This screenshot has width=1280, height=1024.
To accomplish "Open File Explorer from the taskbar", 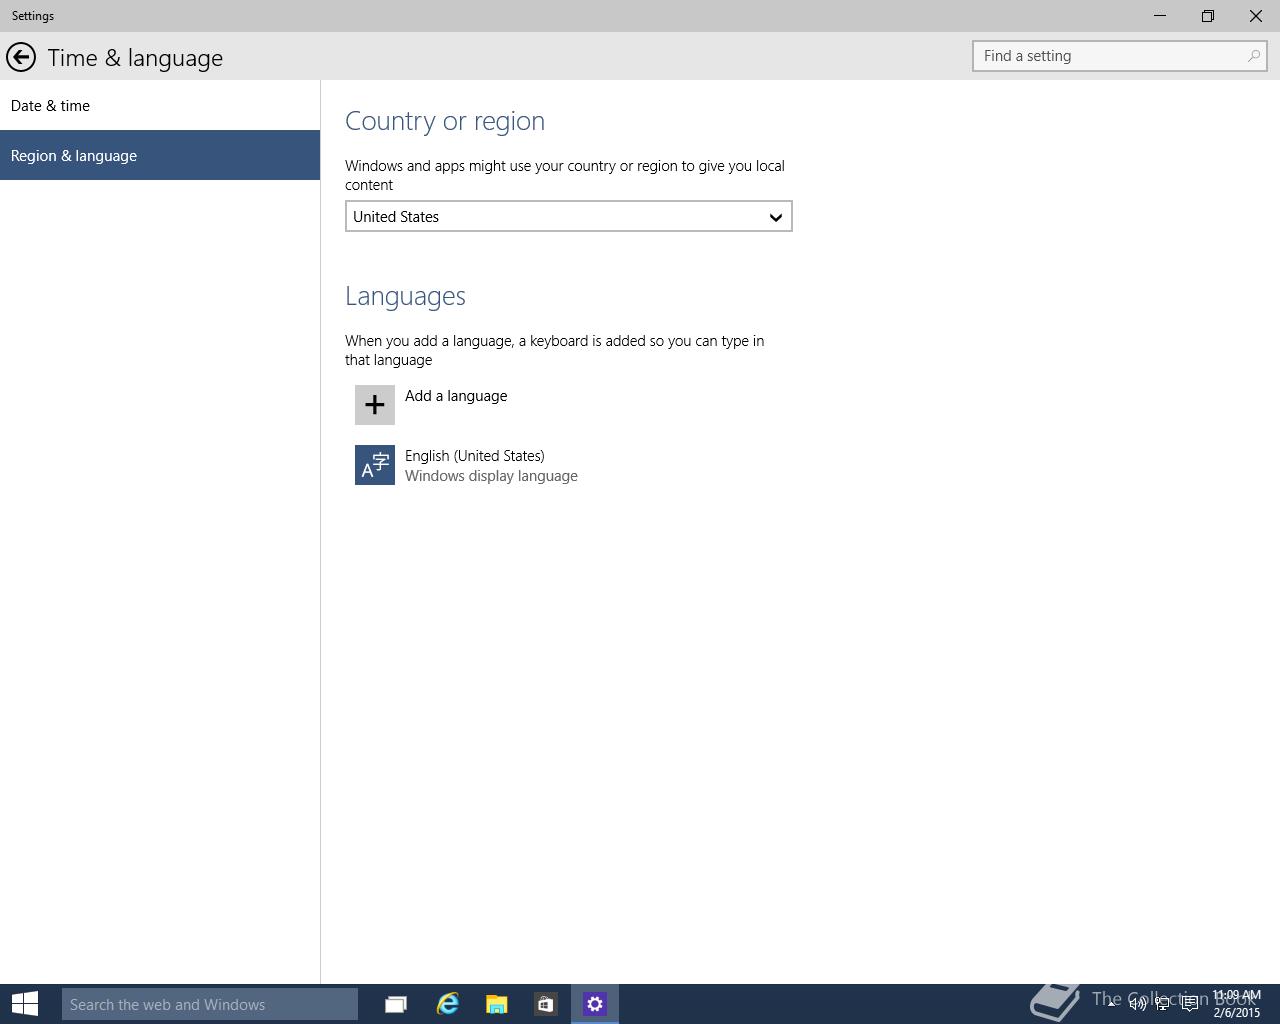I will 496,1004.
